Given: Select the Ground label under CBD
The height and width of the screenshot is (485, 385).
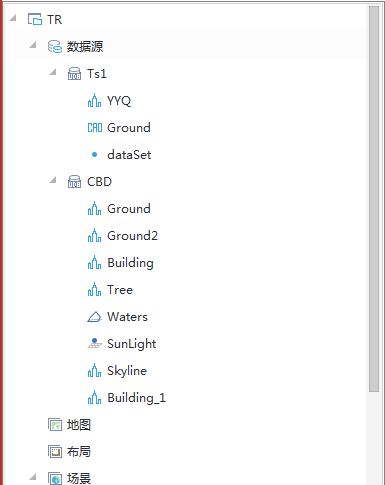Looking at the screenshot, I should (x=129, y=209).
